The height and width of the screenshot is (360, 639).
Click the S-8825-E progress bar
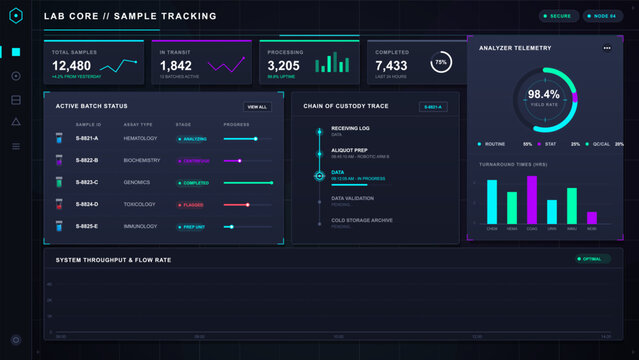click(x=248, y=227)
